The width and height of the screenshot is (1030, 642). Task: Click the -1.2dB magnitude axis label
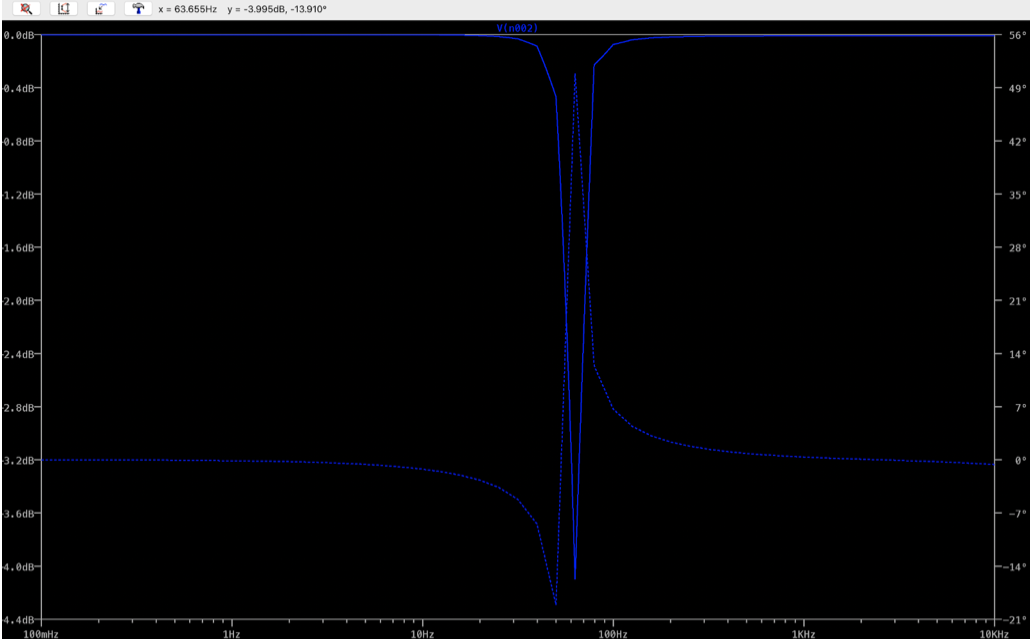(x=18, y=195)
